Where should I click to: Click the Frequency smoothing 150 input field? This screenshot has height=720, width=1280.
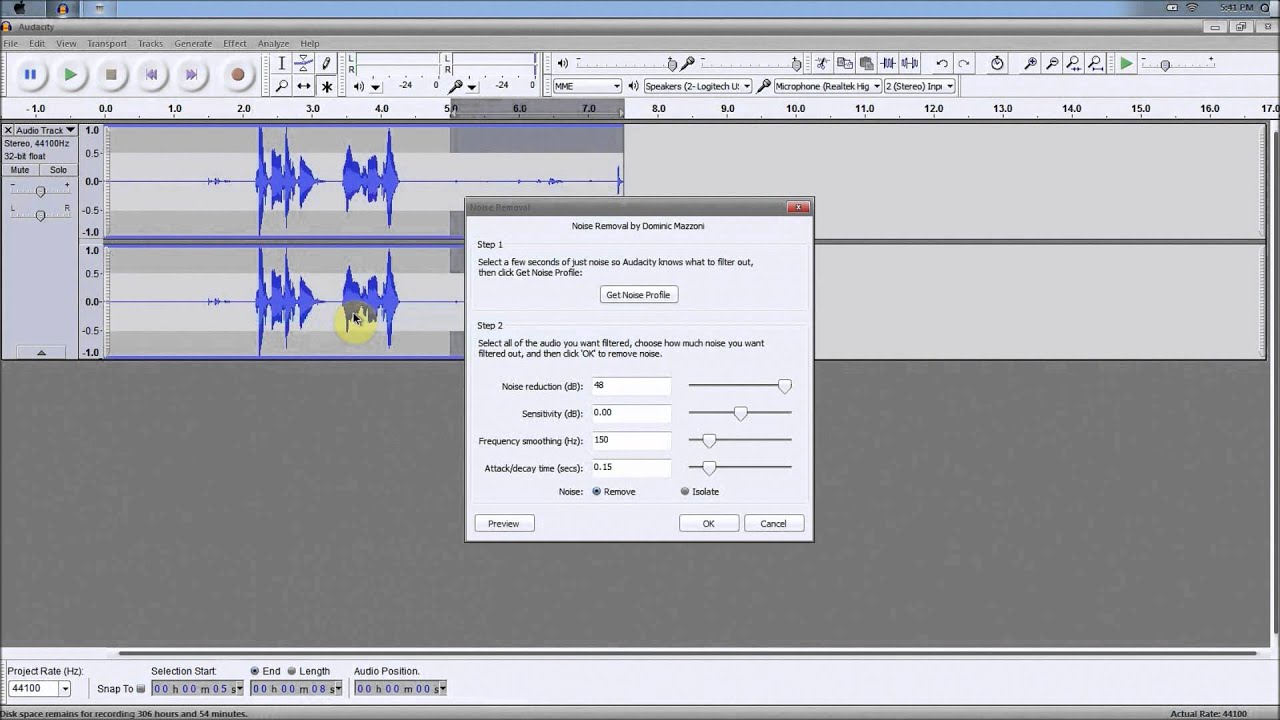tap(630, 440)
